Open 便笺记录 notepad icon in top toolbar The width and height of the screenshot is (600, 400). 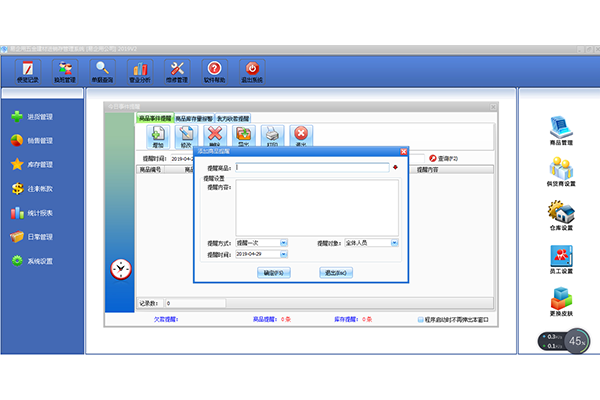pos(28,72)
